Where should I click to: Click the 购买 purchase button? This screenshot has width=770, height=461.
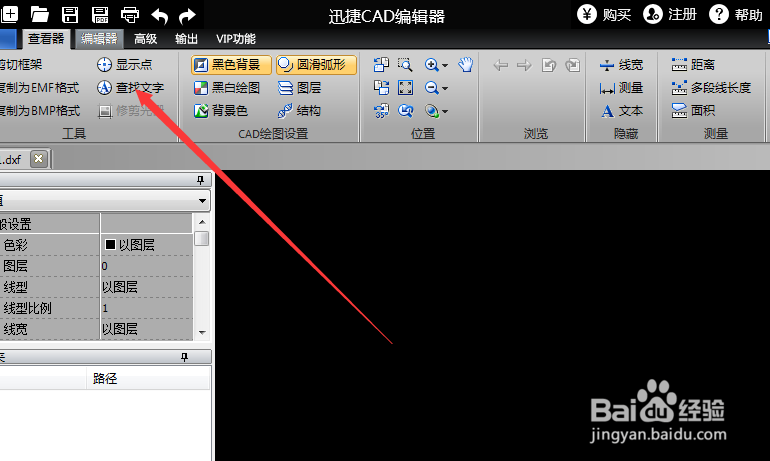tap(604, 14)
